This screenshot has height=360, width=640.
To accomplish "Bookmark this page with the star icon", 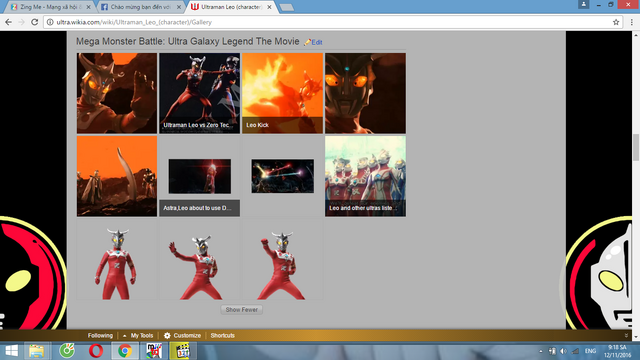I will click(616, 22).
